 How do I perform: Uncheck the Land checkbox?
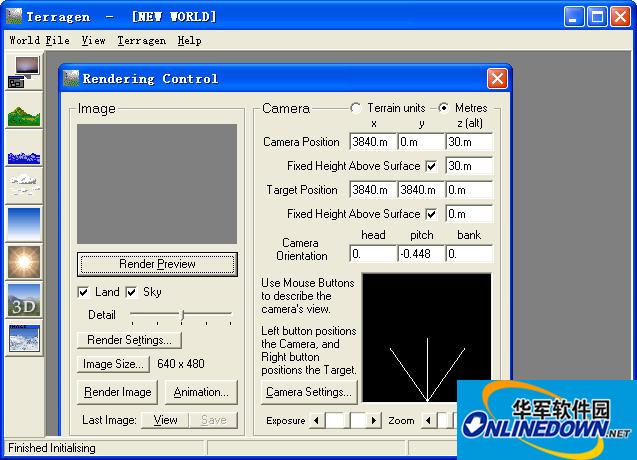click(x=83, y=292)
